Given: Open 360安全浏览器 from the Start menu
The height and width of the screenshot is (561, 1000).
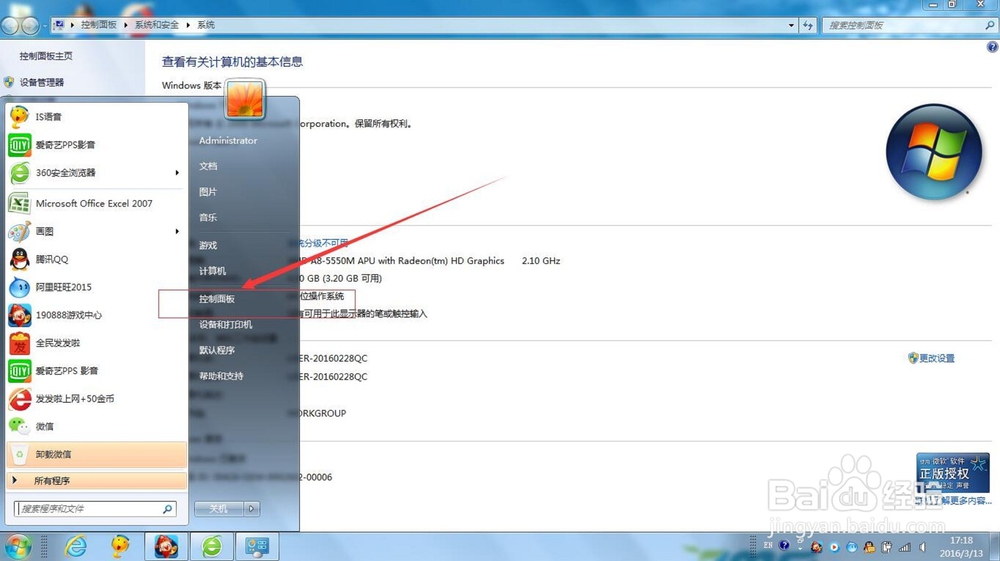Looking at the screenshot, I should click(96, 173).
